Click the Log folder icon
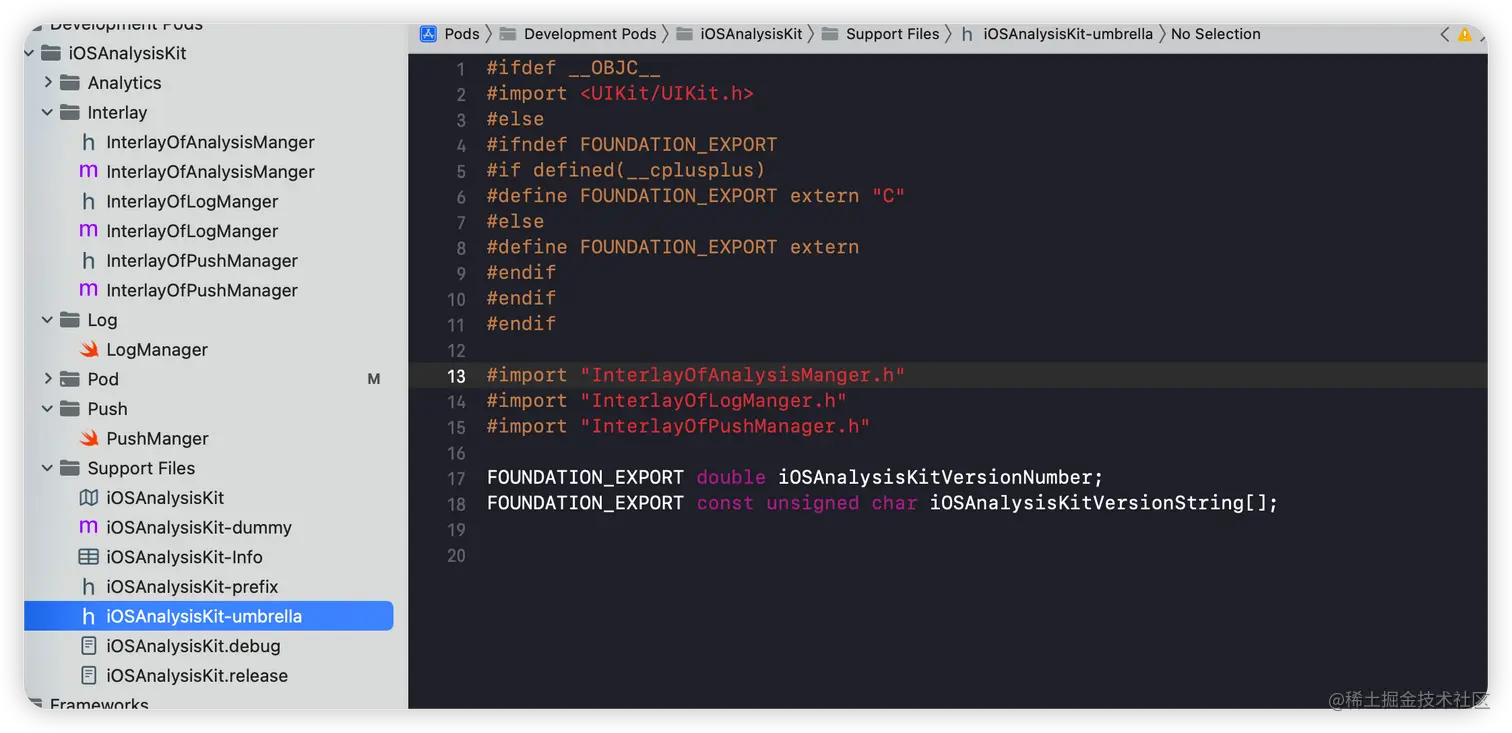Screen dimensions: 1512x733 pyautogui.click(x=70, y=320)
